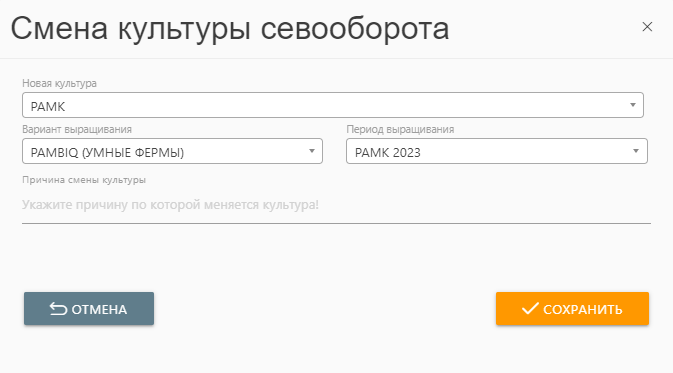This screenshot has height=373, width=673.
Task: Click the РАМBIQ (УМНЫЕ ФЕРМЫ) combo box
Action: (x=172, y=151)
